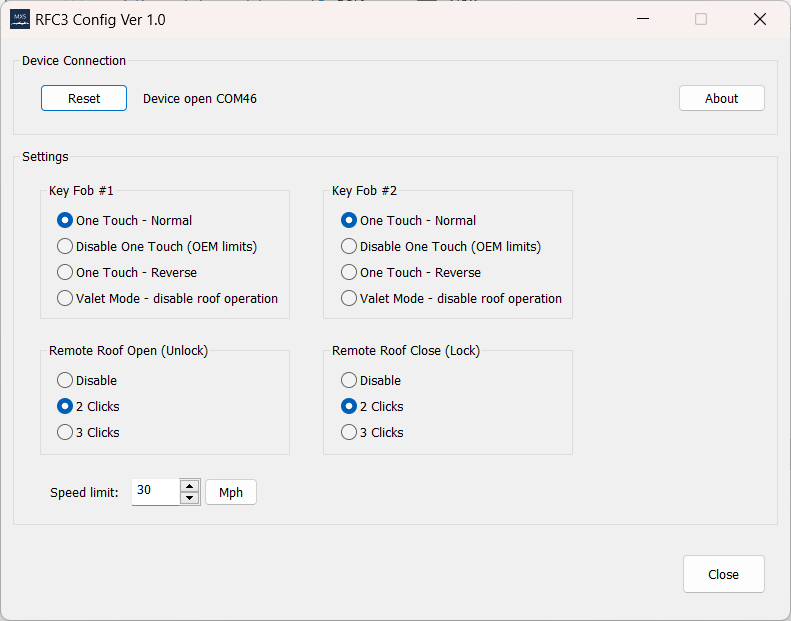The height and width of the screenshot is (621, 791).
Task: Disable Remote Roof Close (Lock)
Action: pyautogui.click(x=371, y=380)
